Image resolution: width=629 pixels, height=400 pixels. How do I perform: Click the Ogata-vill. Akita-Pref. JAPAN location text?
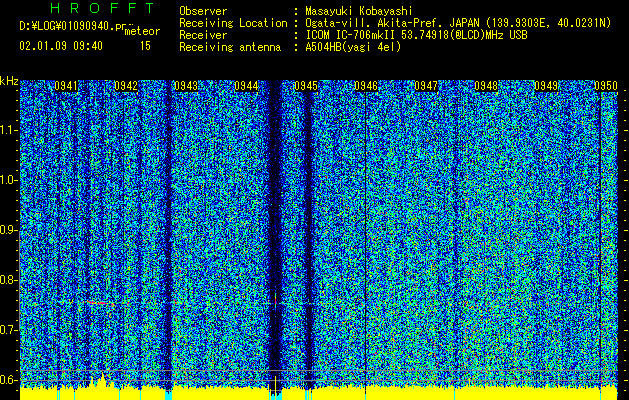point(458,23)
